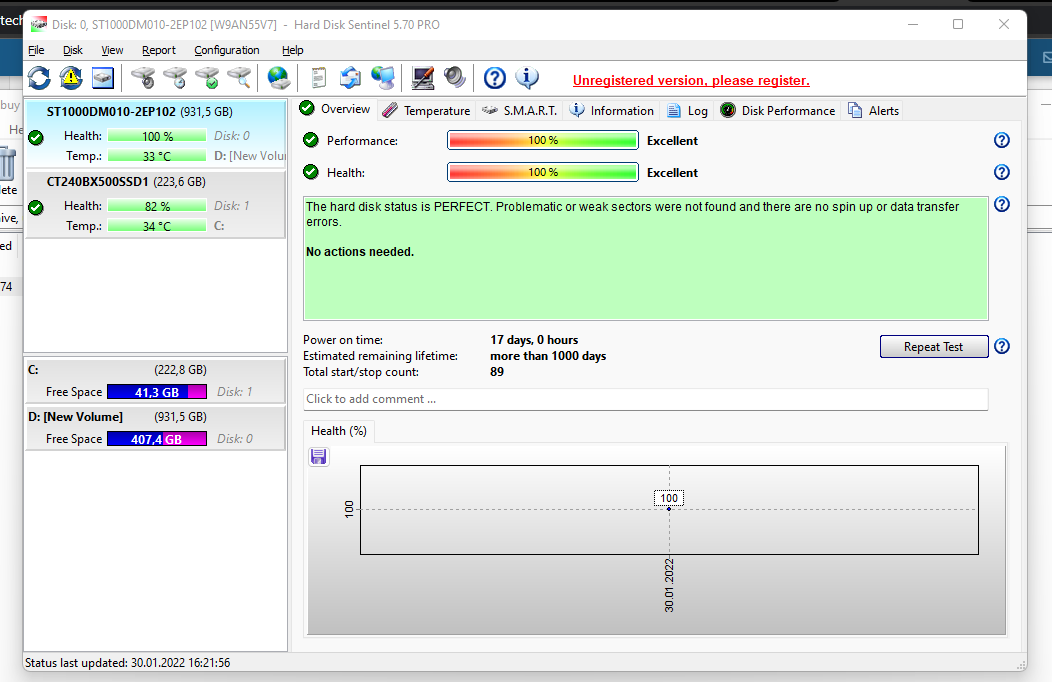The image size is (1052, 682).
Task: Select the CT240BX500SSD1 disk entry
Action: pyautogui.click(x=156, y=205)
